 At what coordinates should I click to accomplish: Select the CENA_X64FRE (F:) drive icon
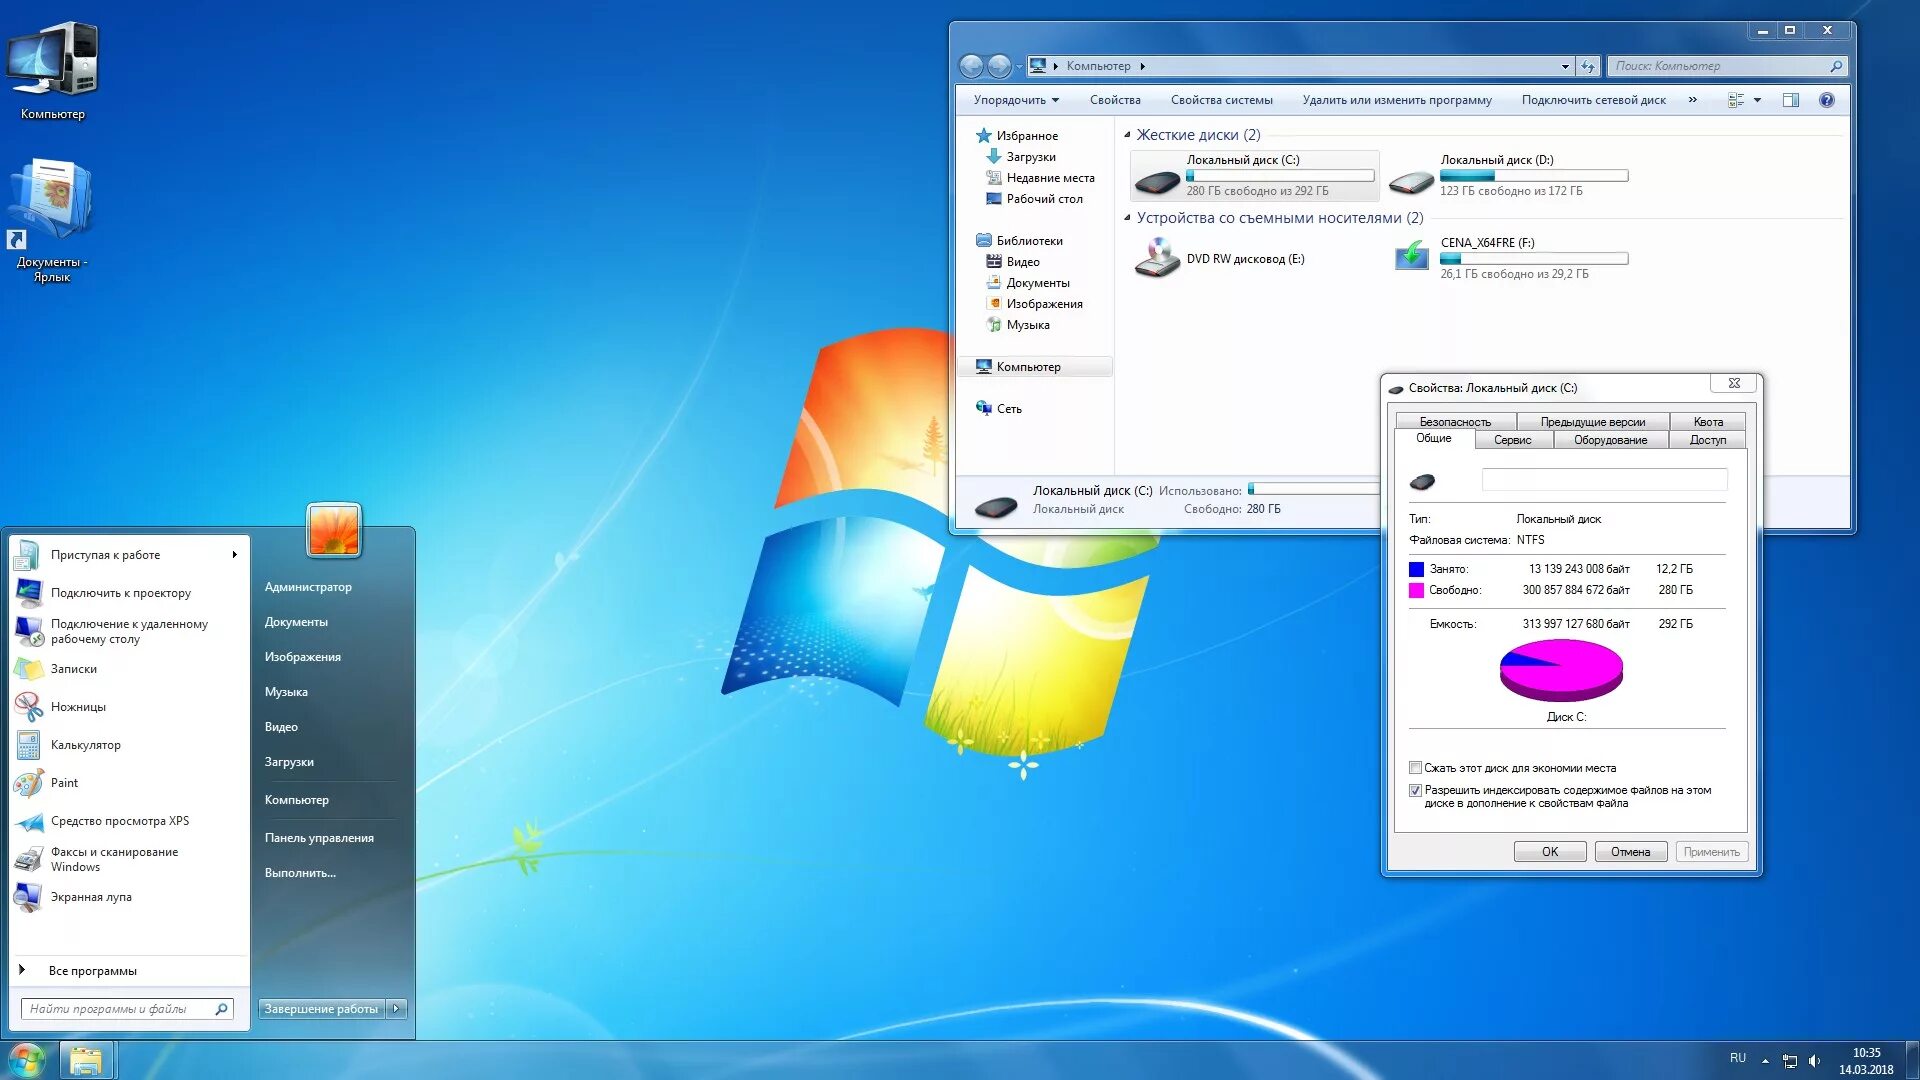1411,256
